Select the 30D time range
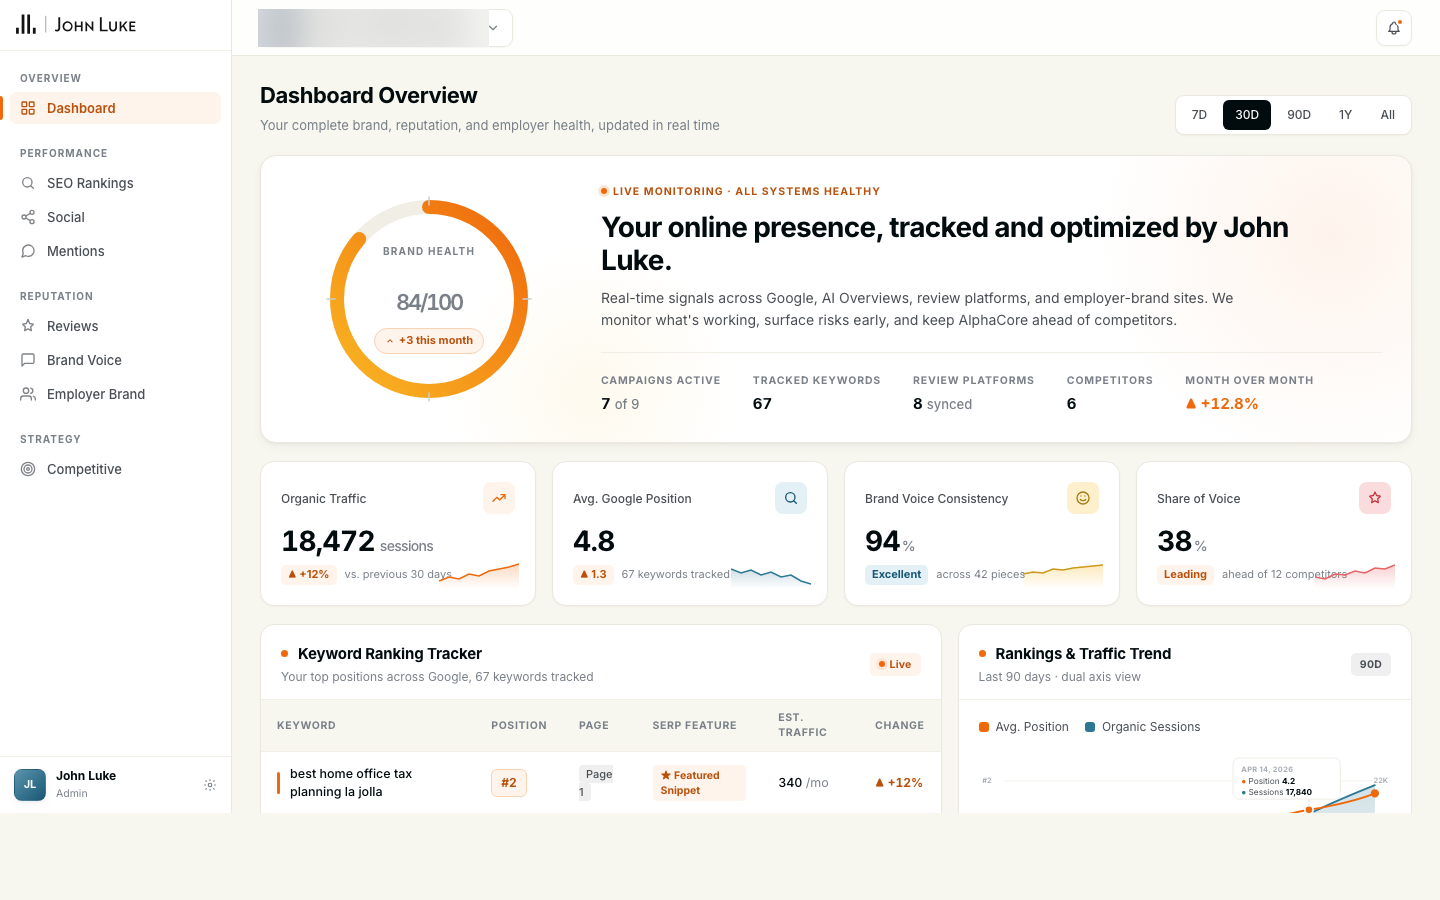The image size is (1440, 900). [x=1247, y=115]
